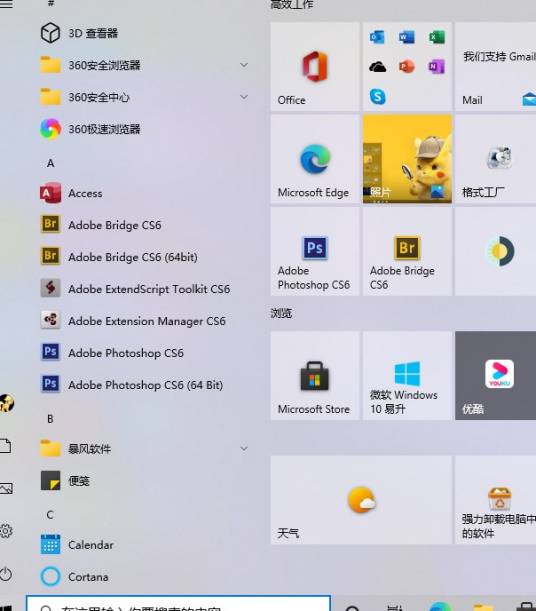This screenshot has width=536, height=611.
Task: Jump to letter C section header
Action: click(x=50, y=515)
